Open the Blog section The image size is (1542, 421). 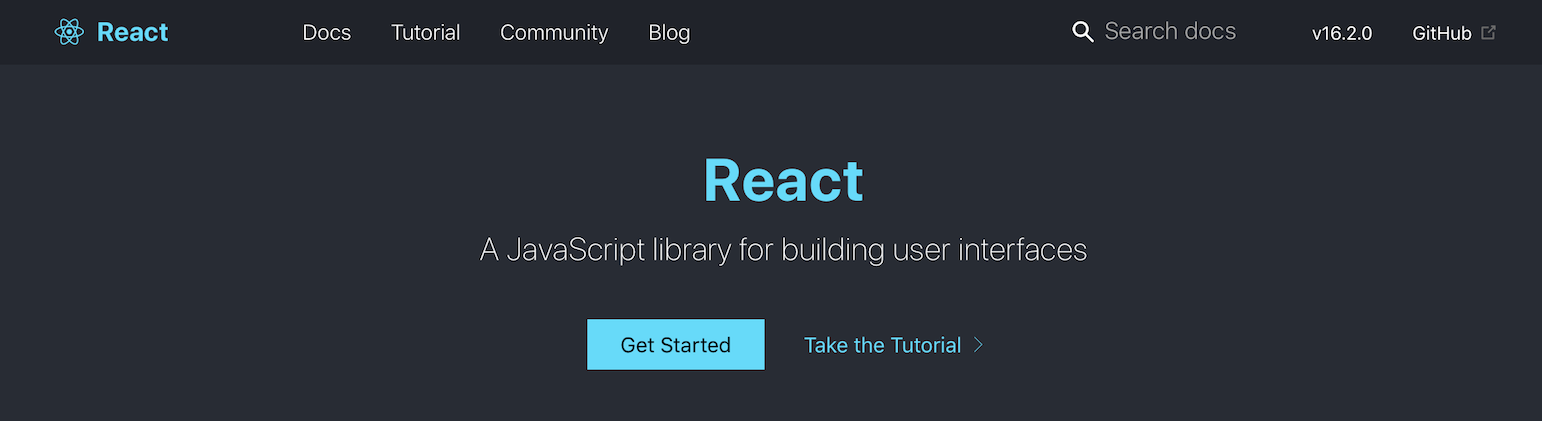point(669,32)
